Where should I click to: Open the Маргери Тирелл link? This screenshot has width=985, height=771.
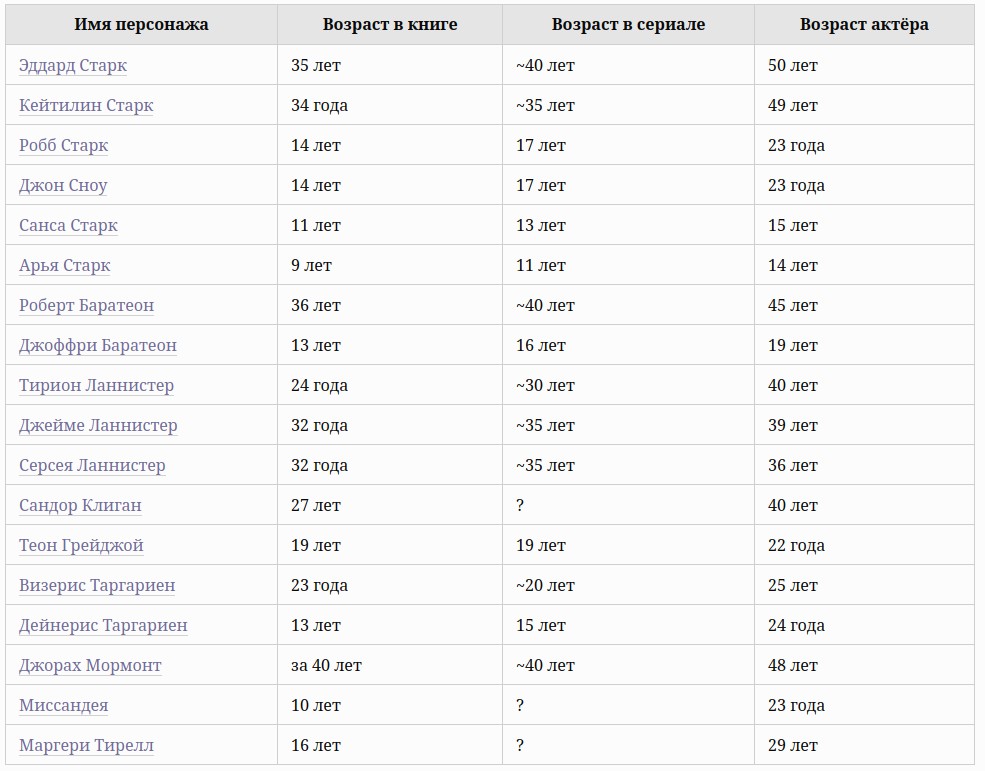(87, 746)
